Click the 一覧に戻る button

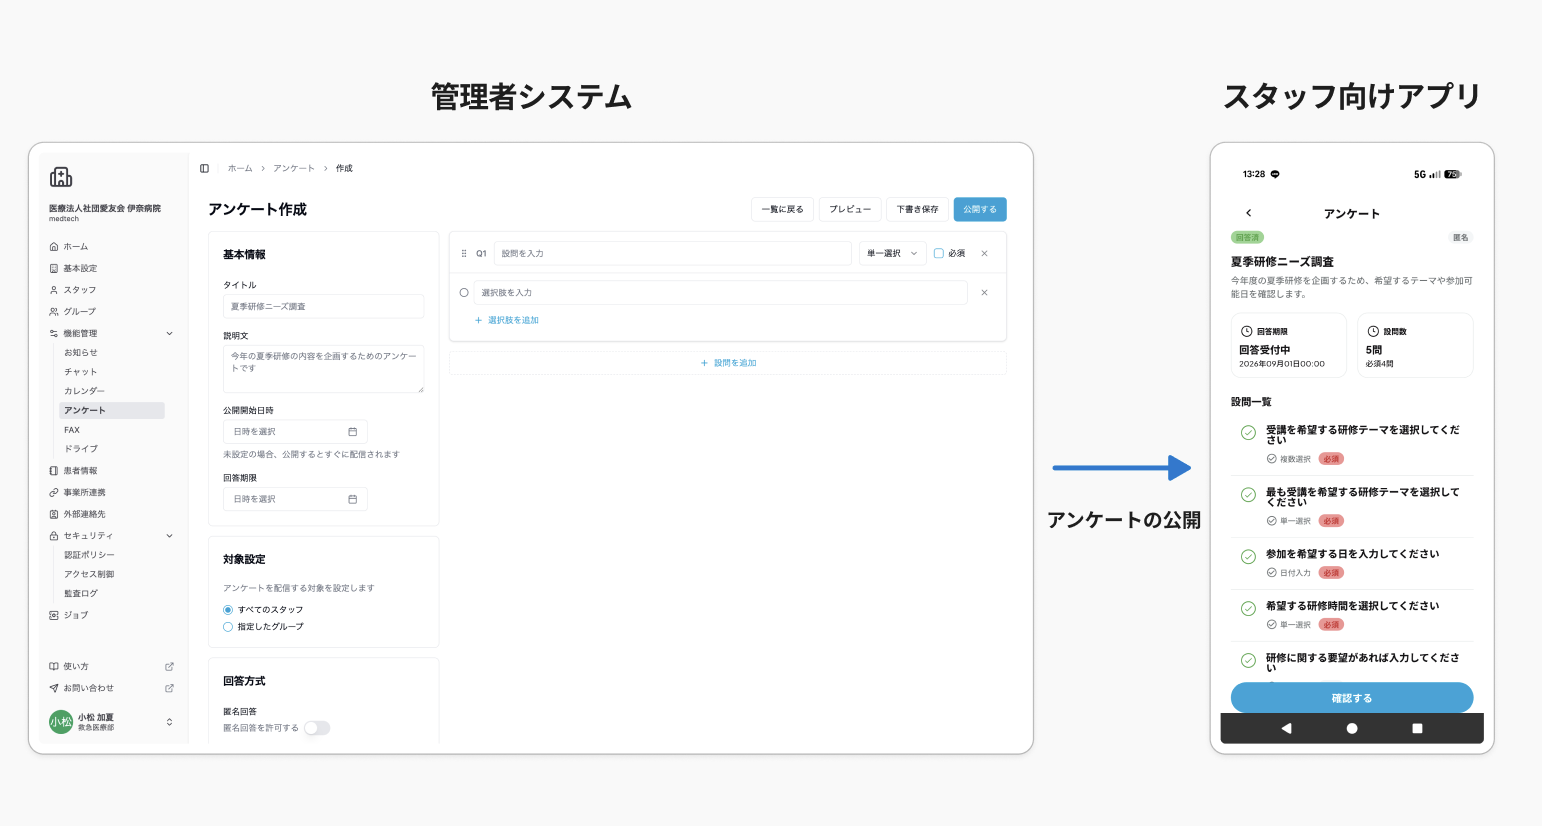[x=782, y=209]
